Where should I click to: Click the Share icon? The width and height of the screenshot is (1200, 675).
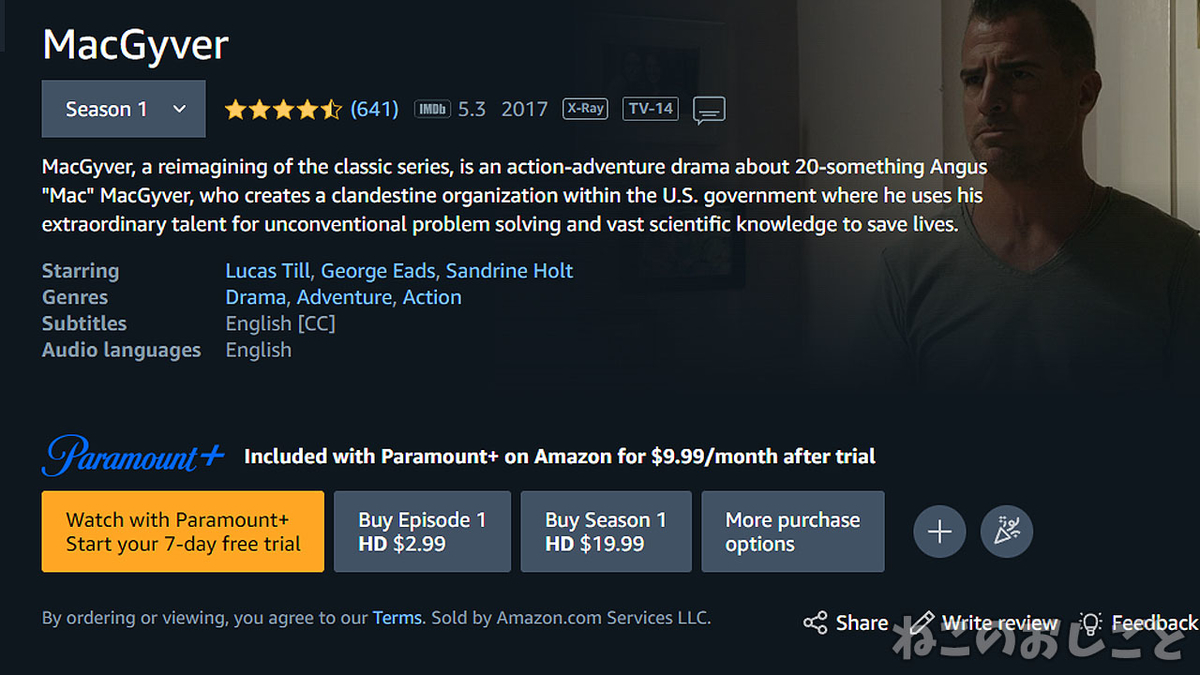click(815, 623)
